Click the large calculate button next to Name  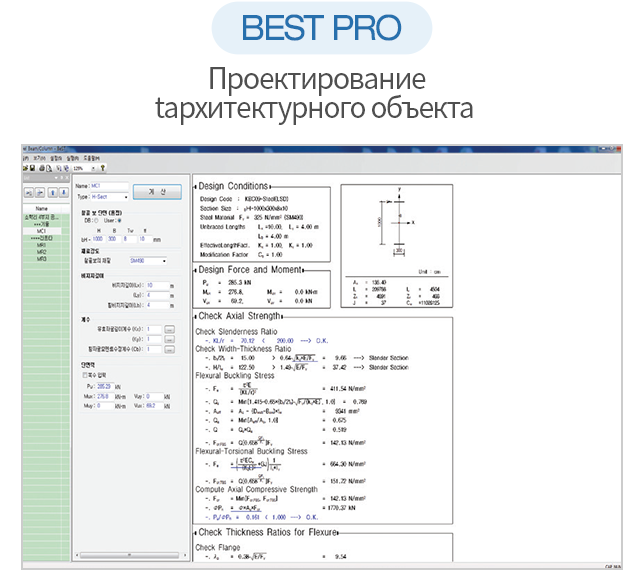click(x=157, y=192)
